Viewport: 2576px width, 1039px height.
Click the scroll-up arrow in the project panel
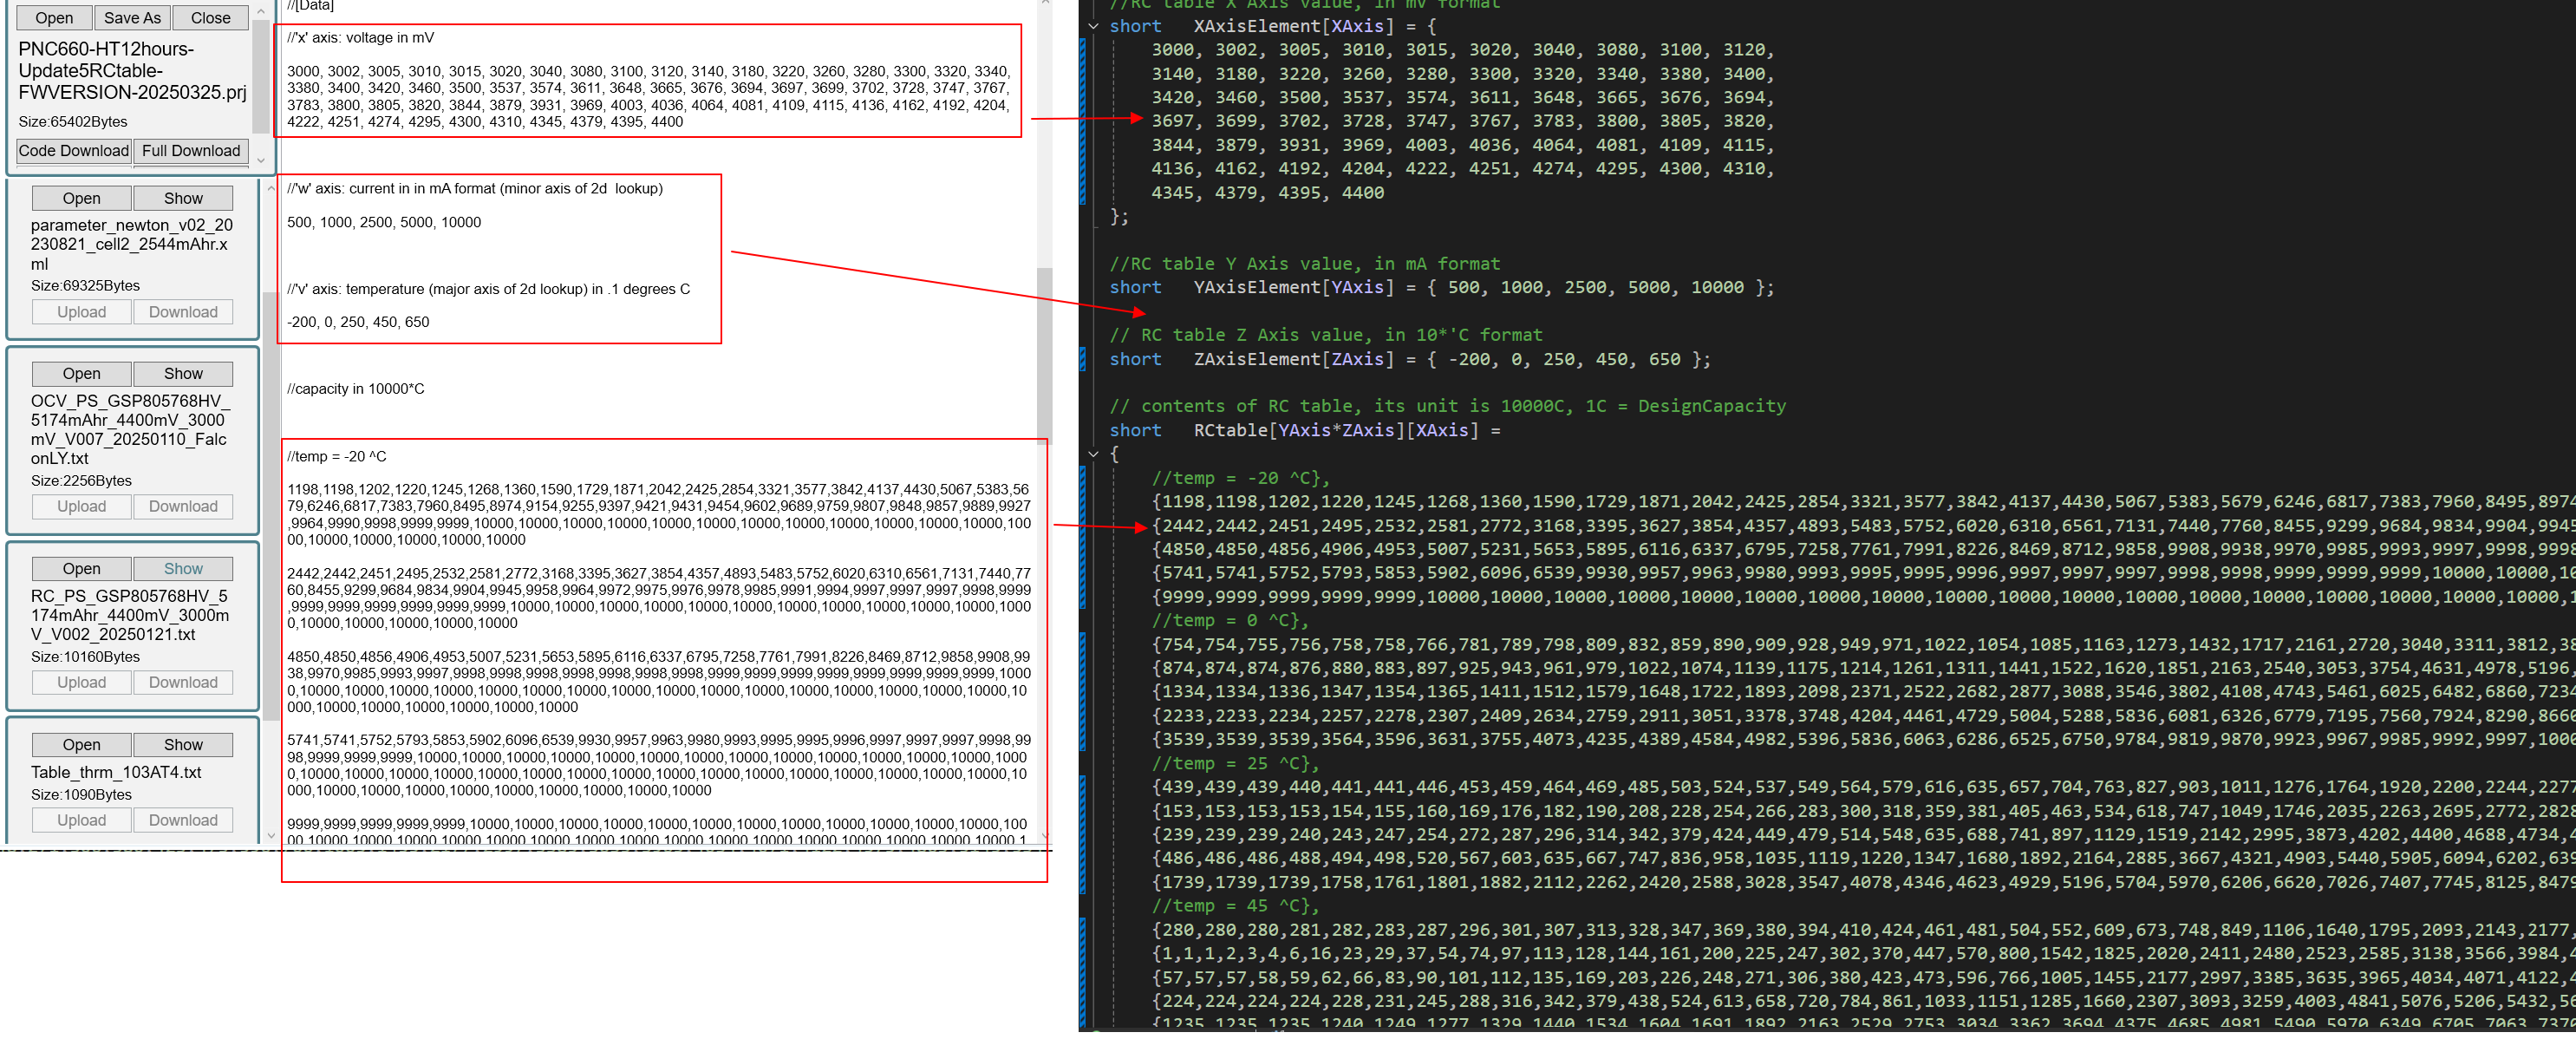click(x=261, y=11)
